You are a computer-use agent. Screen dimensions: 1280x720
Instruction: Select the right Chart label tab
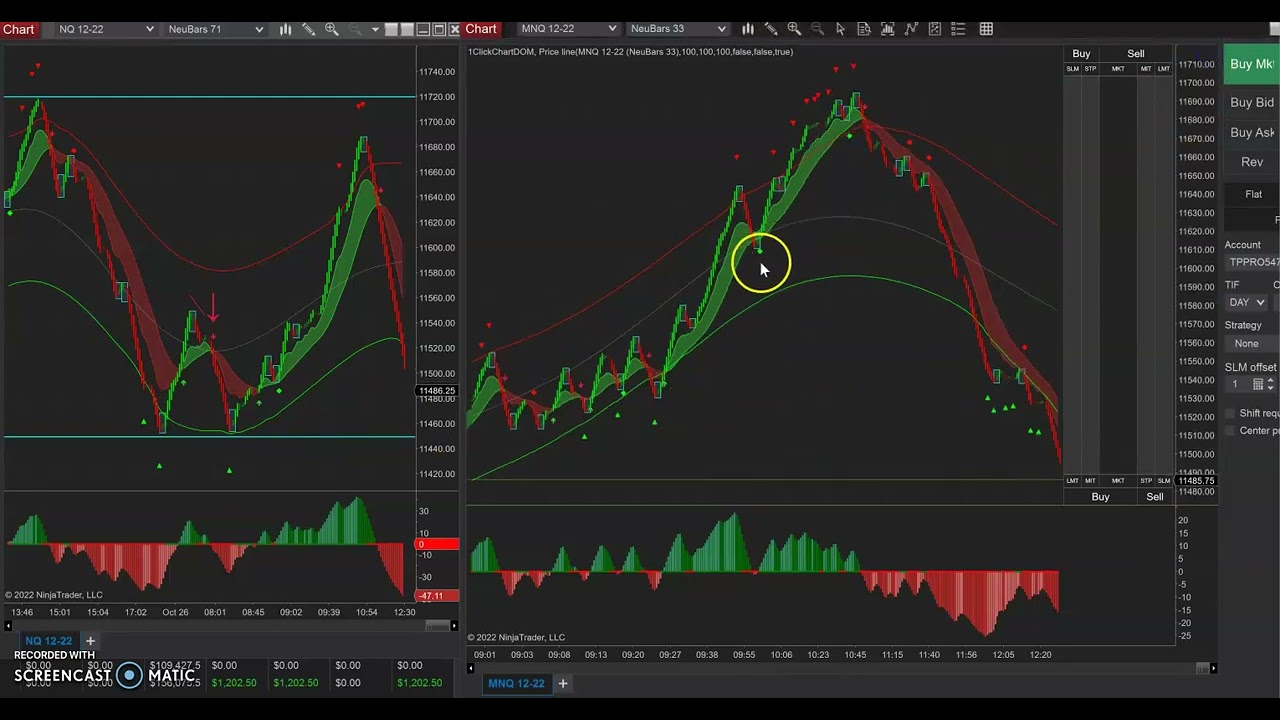point(481,29)
